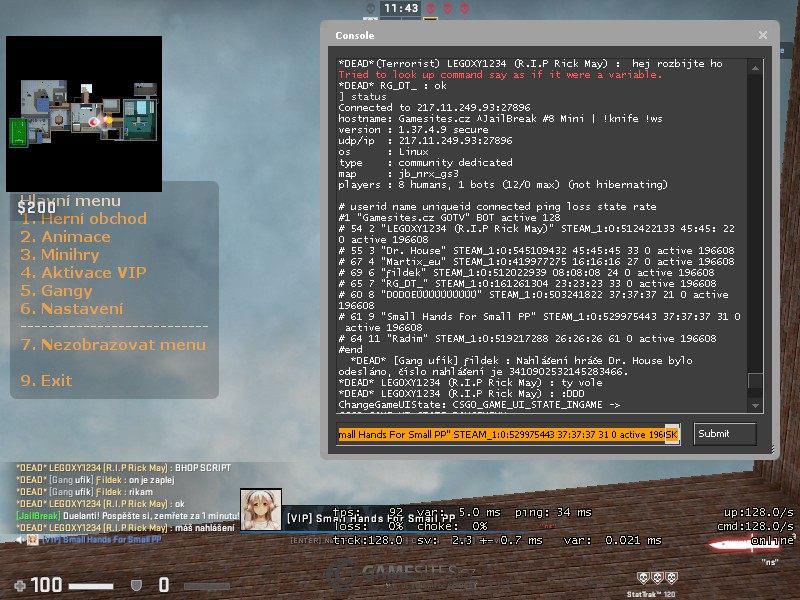Choose the 'Animace' menu entry

(x=66, y=237)
